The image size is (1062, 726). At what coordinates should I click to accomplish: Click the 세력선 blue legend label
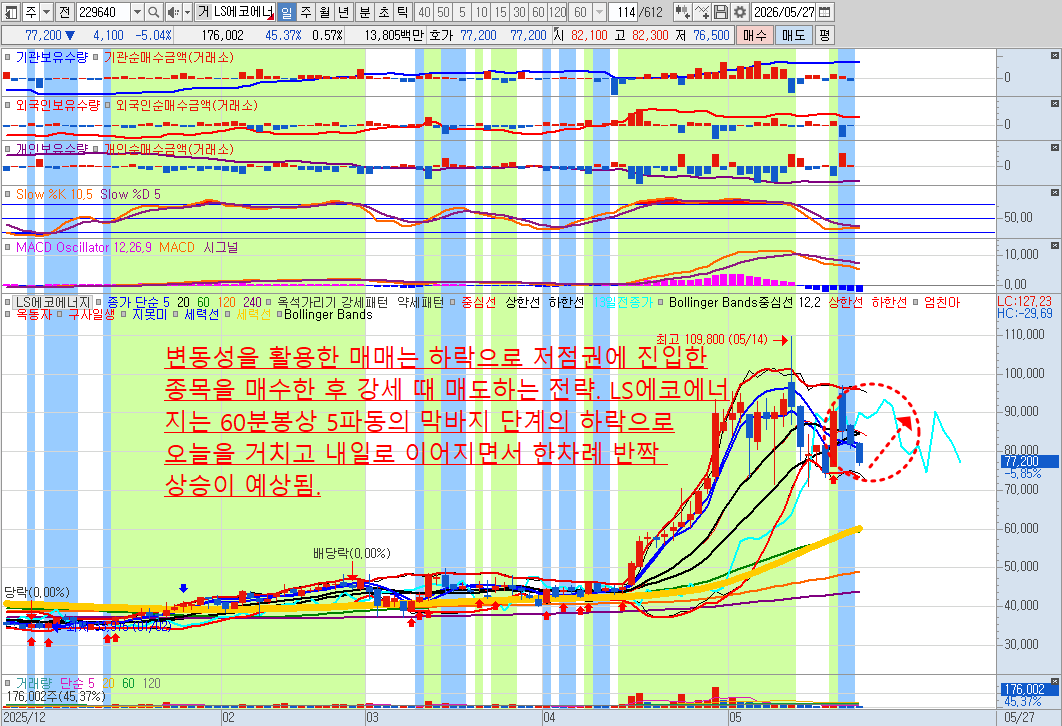pyautogui.click(x=201, y=314)
